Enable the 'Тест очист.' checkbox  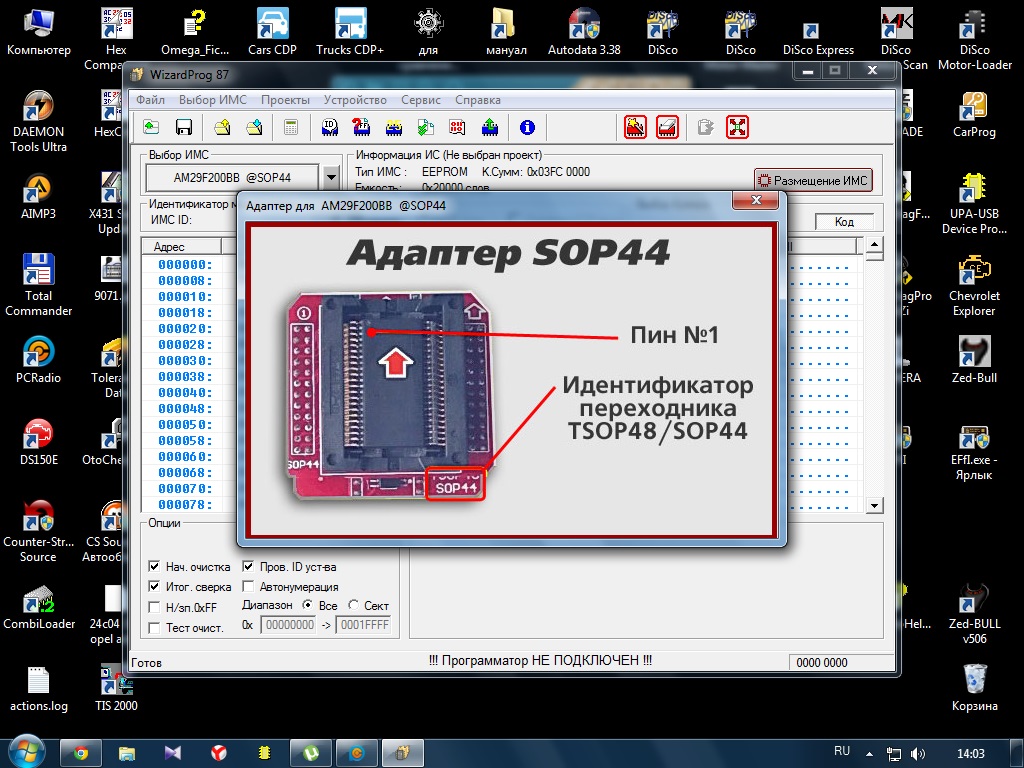[x=154, y=628]
